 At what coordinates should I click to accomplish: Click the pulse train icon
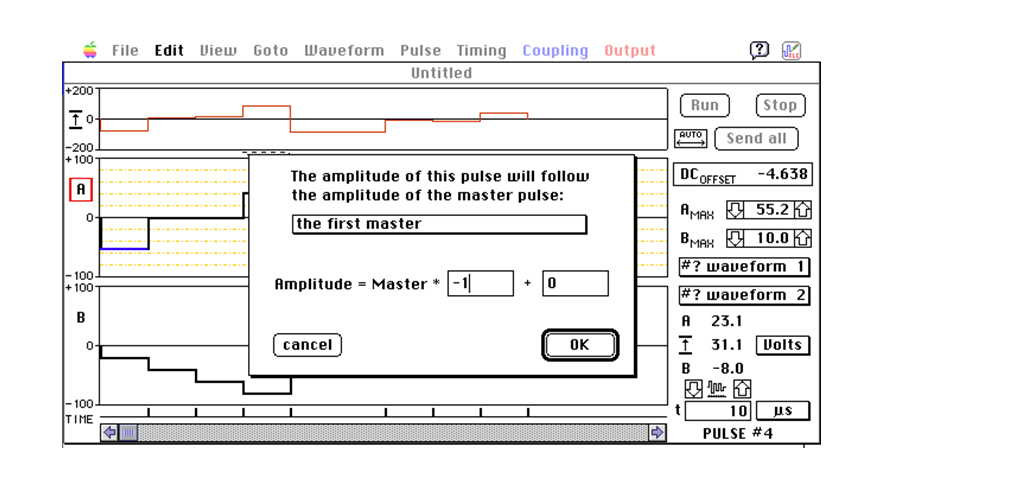click(718, 390)
